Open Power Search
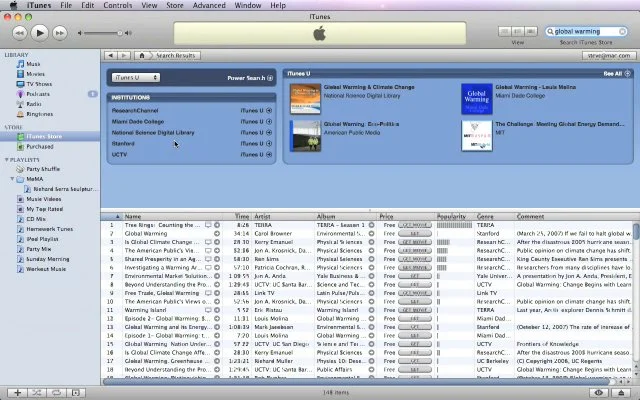This screenshot has width=640, height=400. 250,78
